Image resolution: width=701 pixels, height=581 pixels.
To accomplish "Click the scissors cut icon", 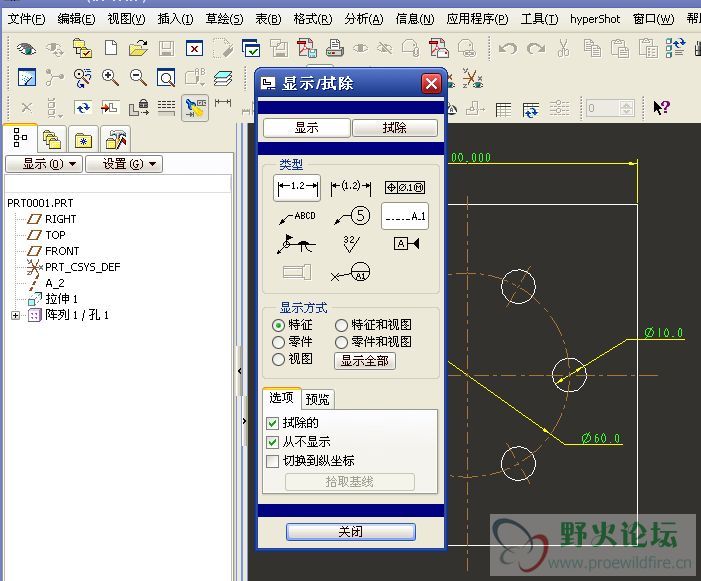I will pos(564,48).
